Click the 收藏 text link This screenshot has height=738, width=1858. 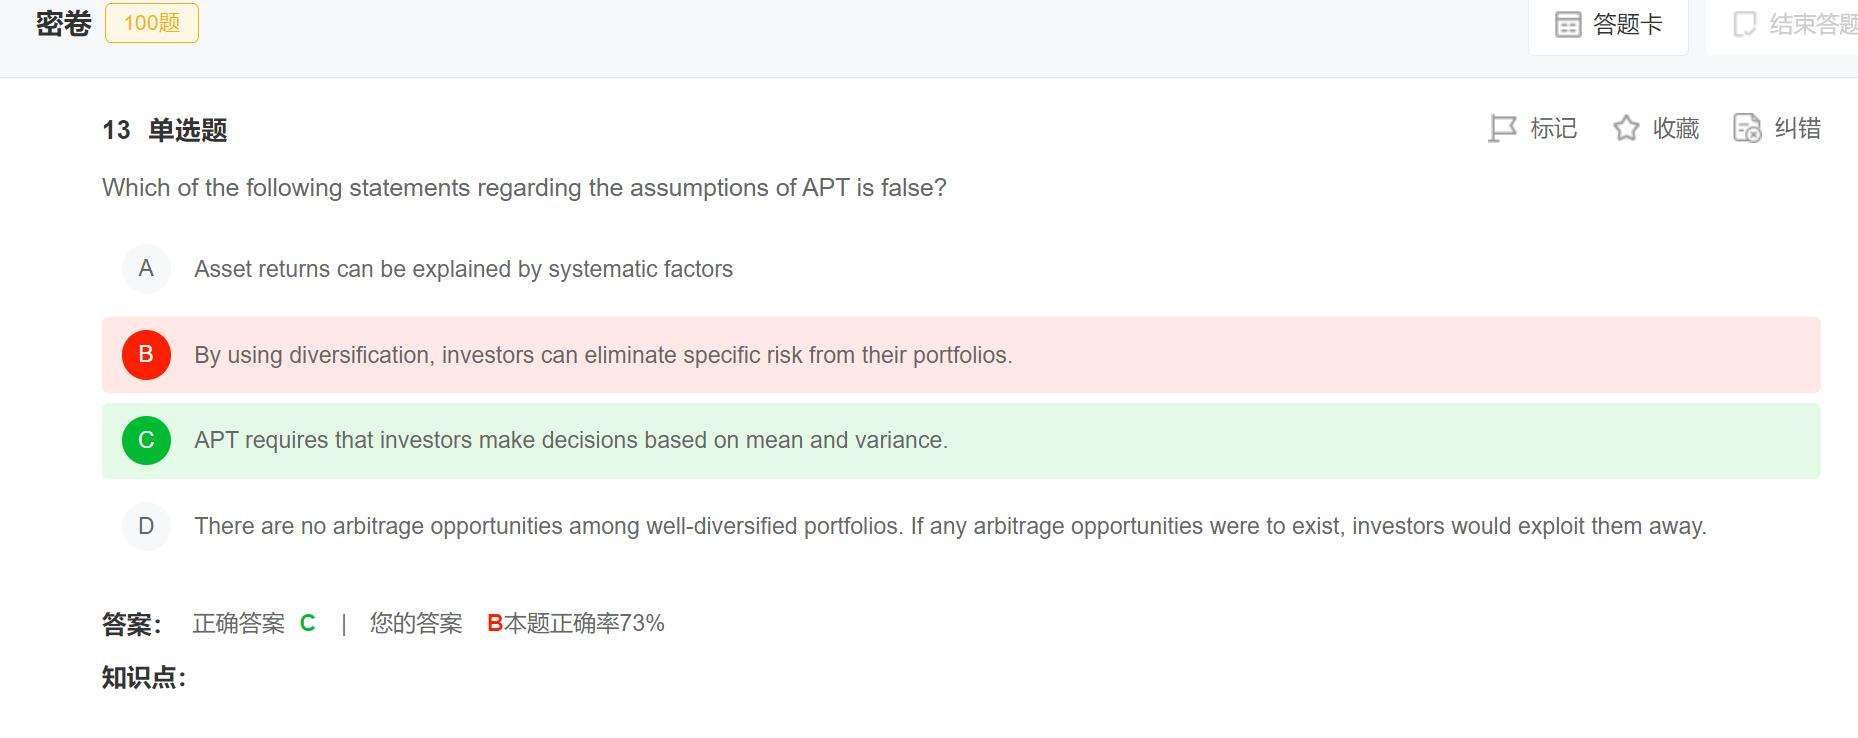[x=1676, y=129]
